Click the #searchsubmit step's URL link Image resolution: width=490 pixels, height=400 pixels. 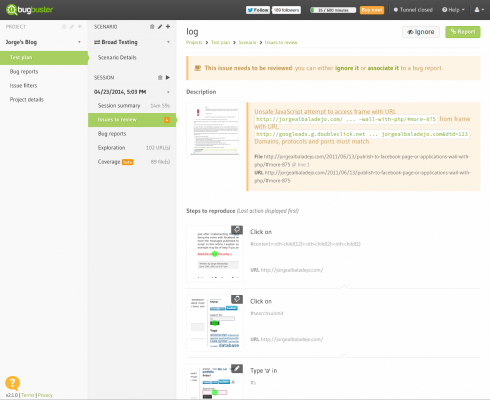tap(292, 339)
